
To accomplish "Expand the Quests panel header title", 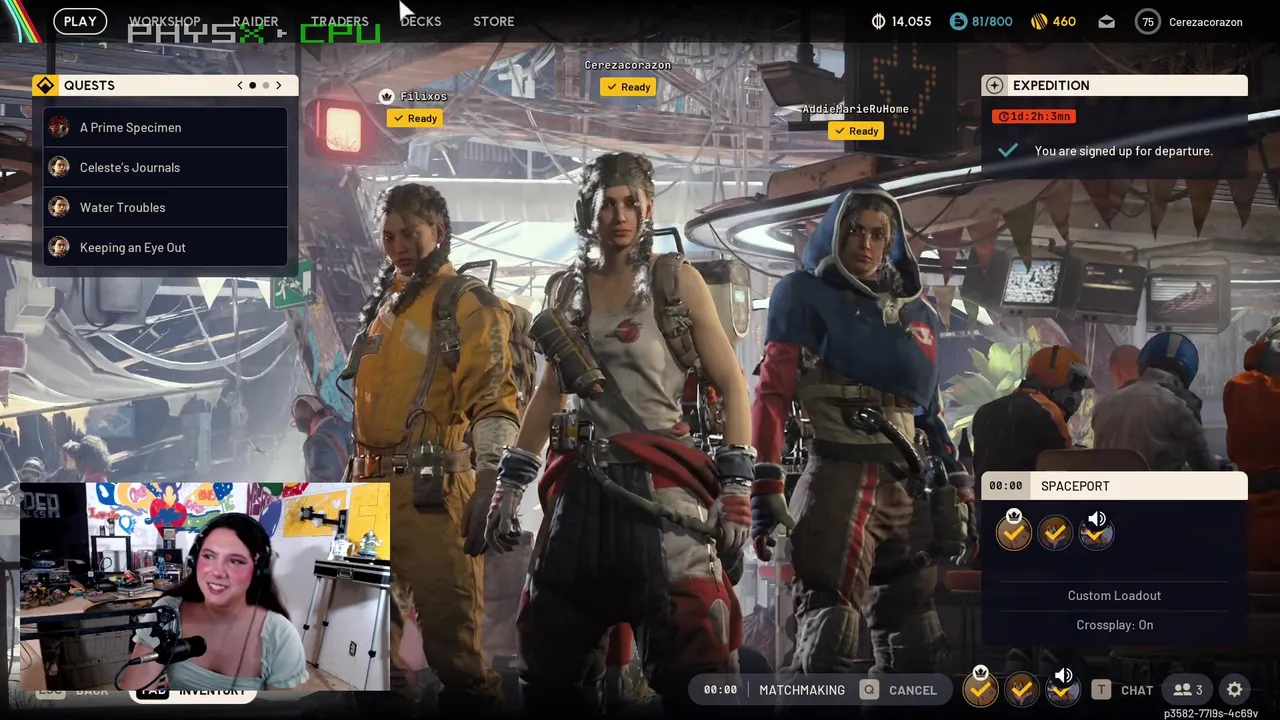I will tap(89, 85).
